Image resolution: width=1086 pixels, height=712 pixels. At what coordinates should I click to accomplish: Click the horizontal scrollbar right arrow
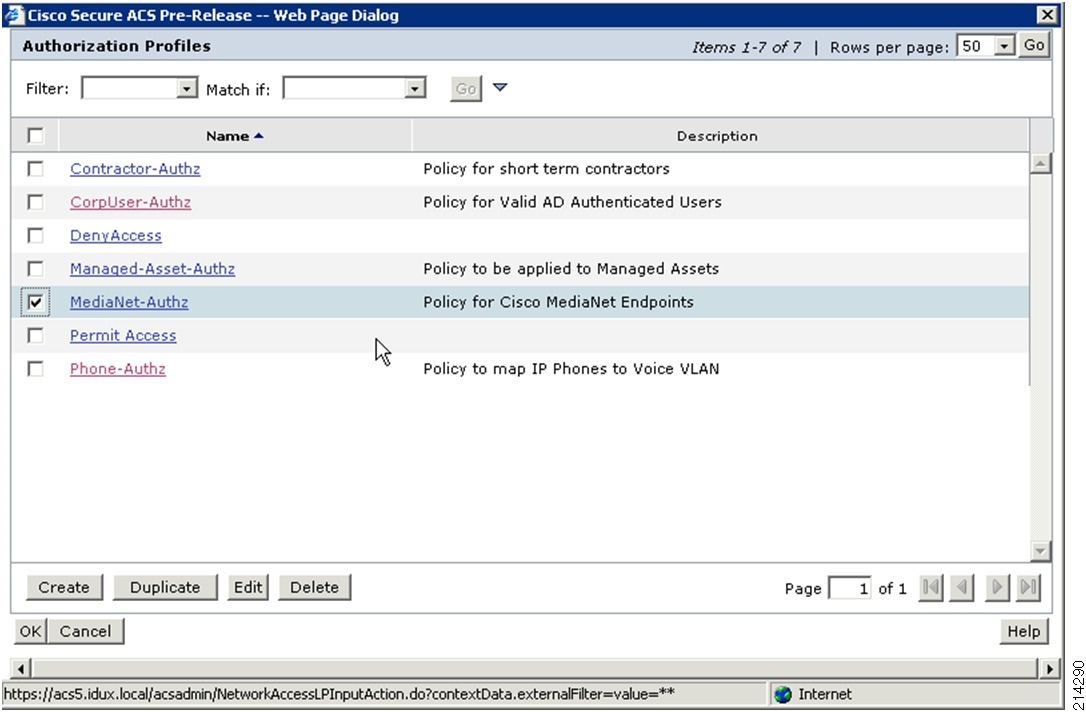click(1049, 669)
